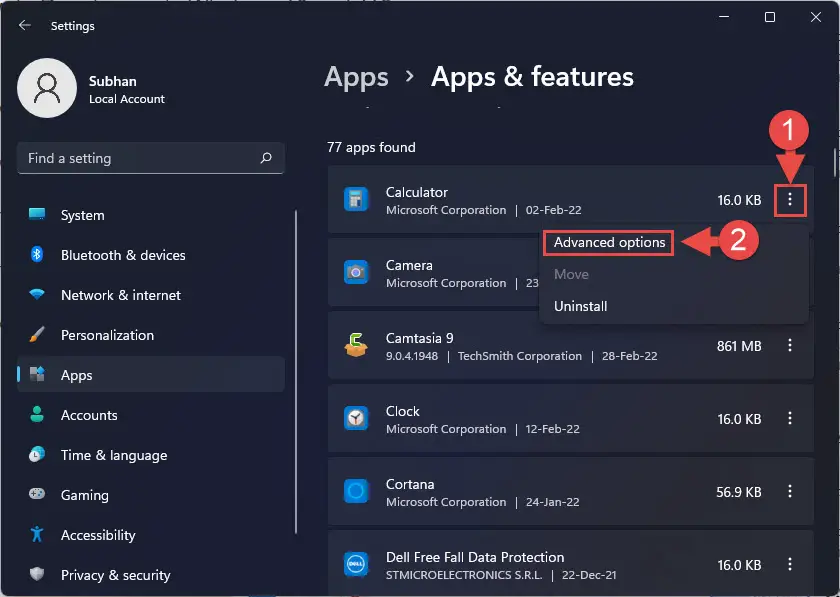Click the Cortana app icon

(x=356, y=491)
